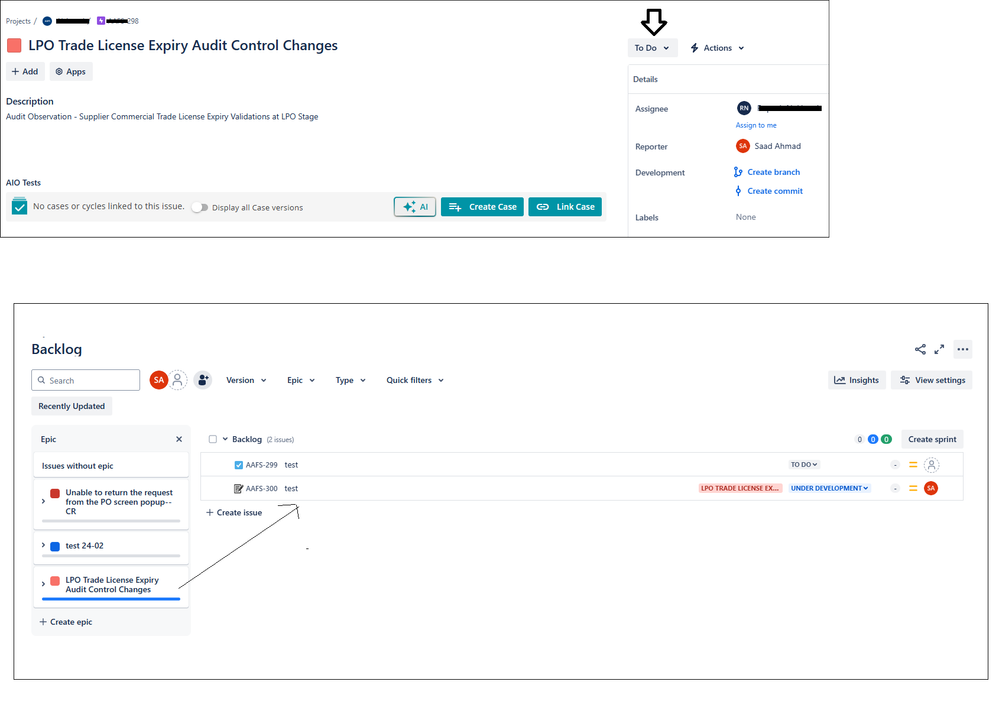This screenshot has height=708, width=999.
Task: Click Saad Ahmad reporter avatar
Action: (742, 146)
